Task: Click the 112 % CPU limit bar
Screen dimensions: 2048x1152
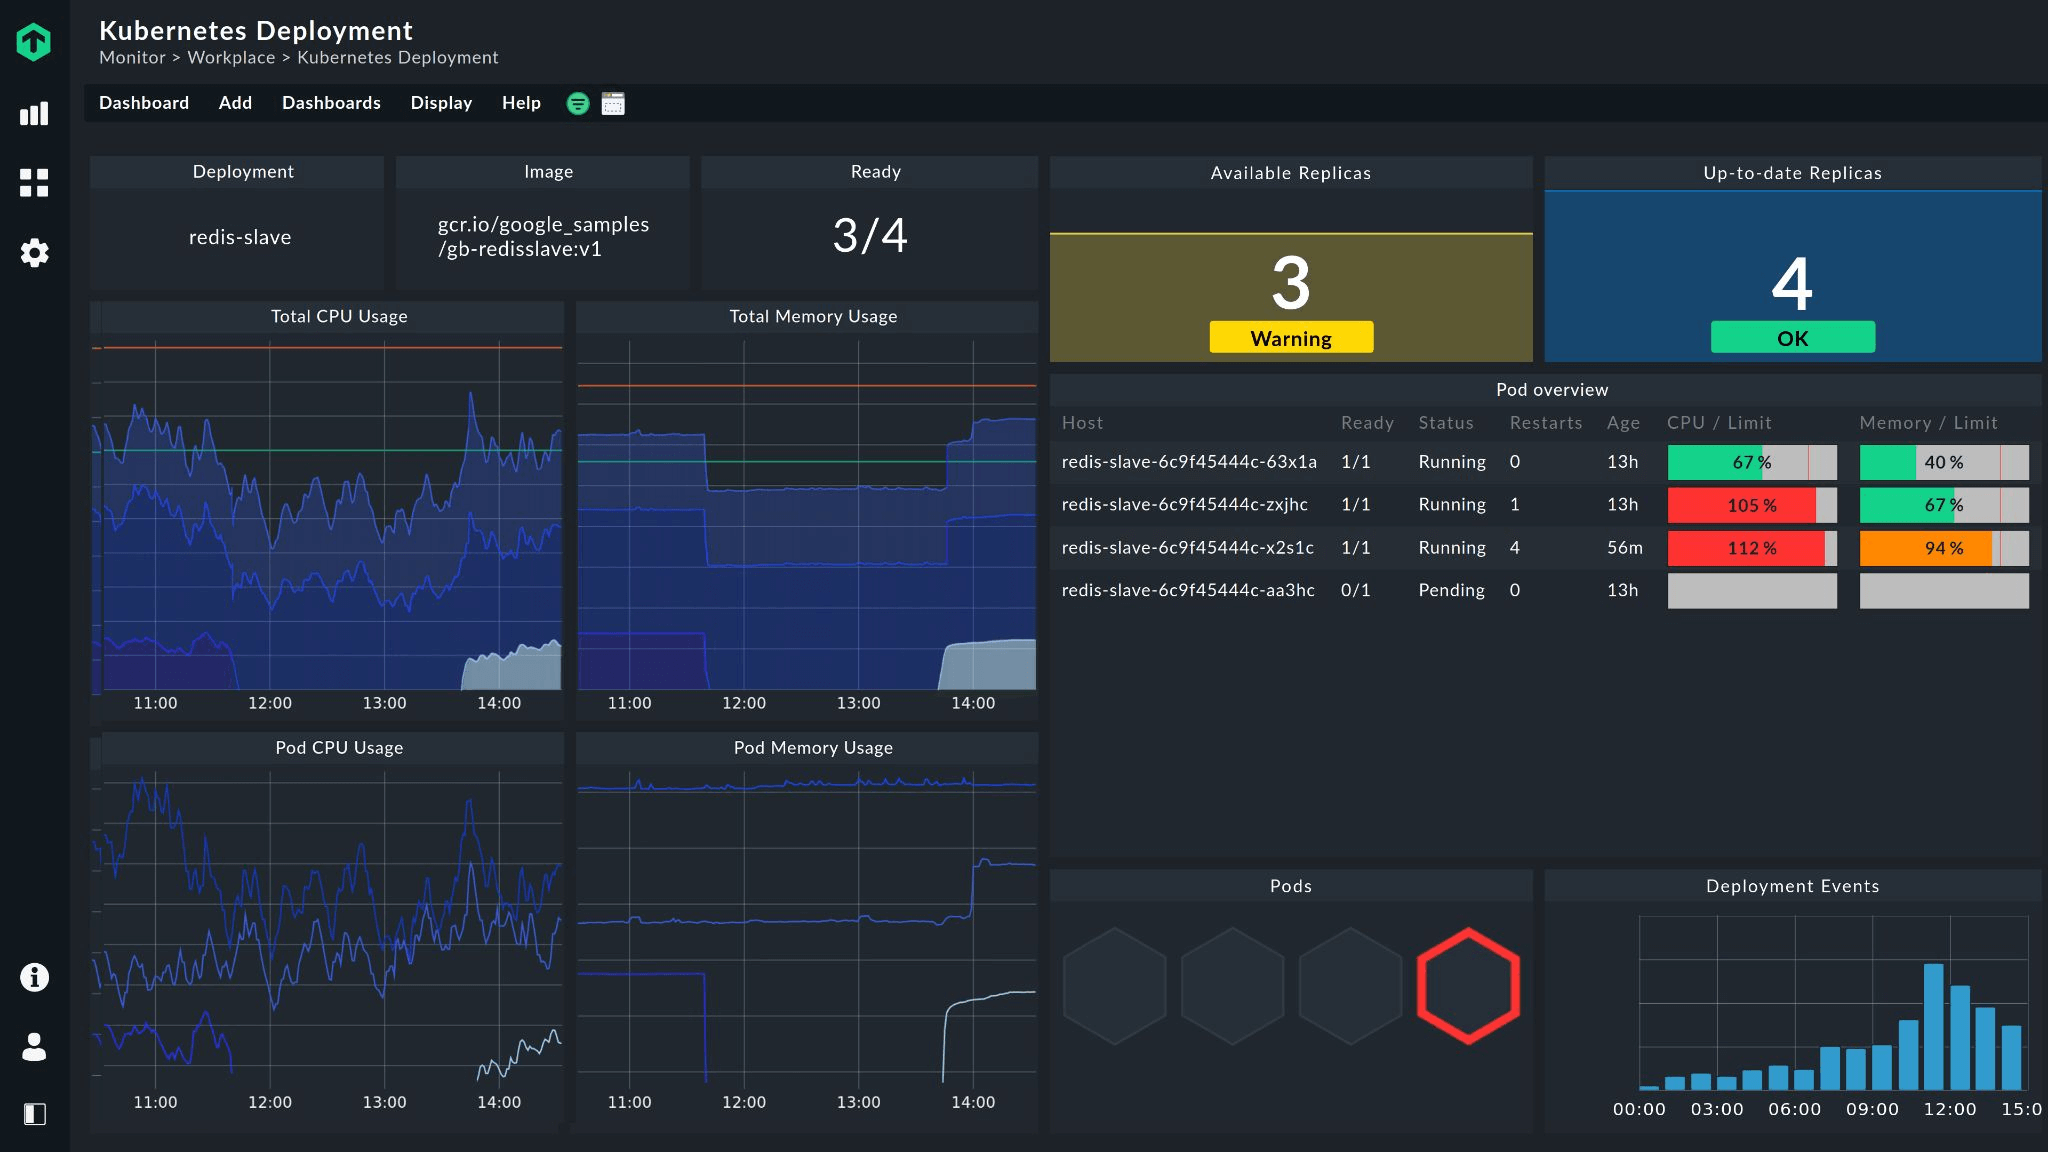Action: [1752, 548]
